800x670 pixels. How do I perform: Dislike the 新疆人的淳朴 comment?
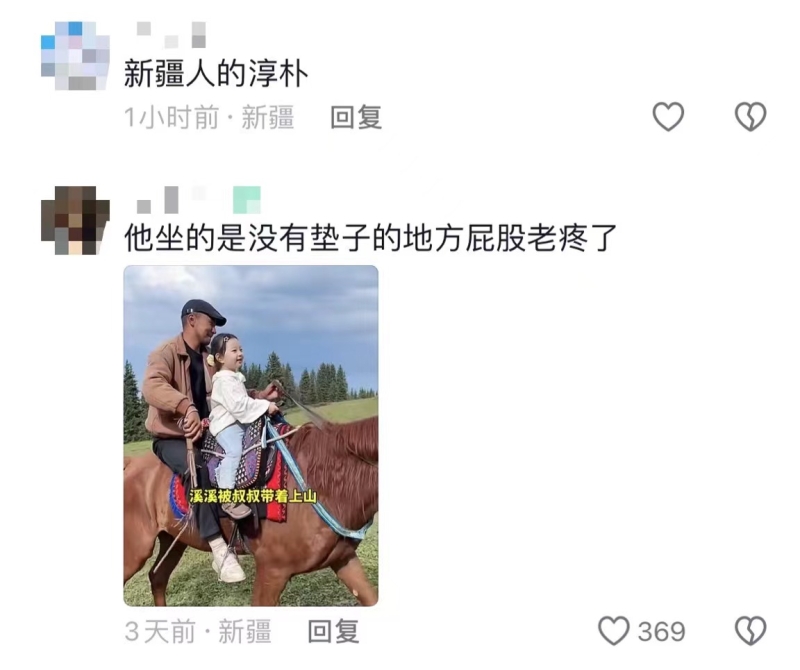[x=751, y=117]
